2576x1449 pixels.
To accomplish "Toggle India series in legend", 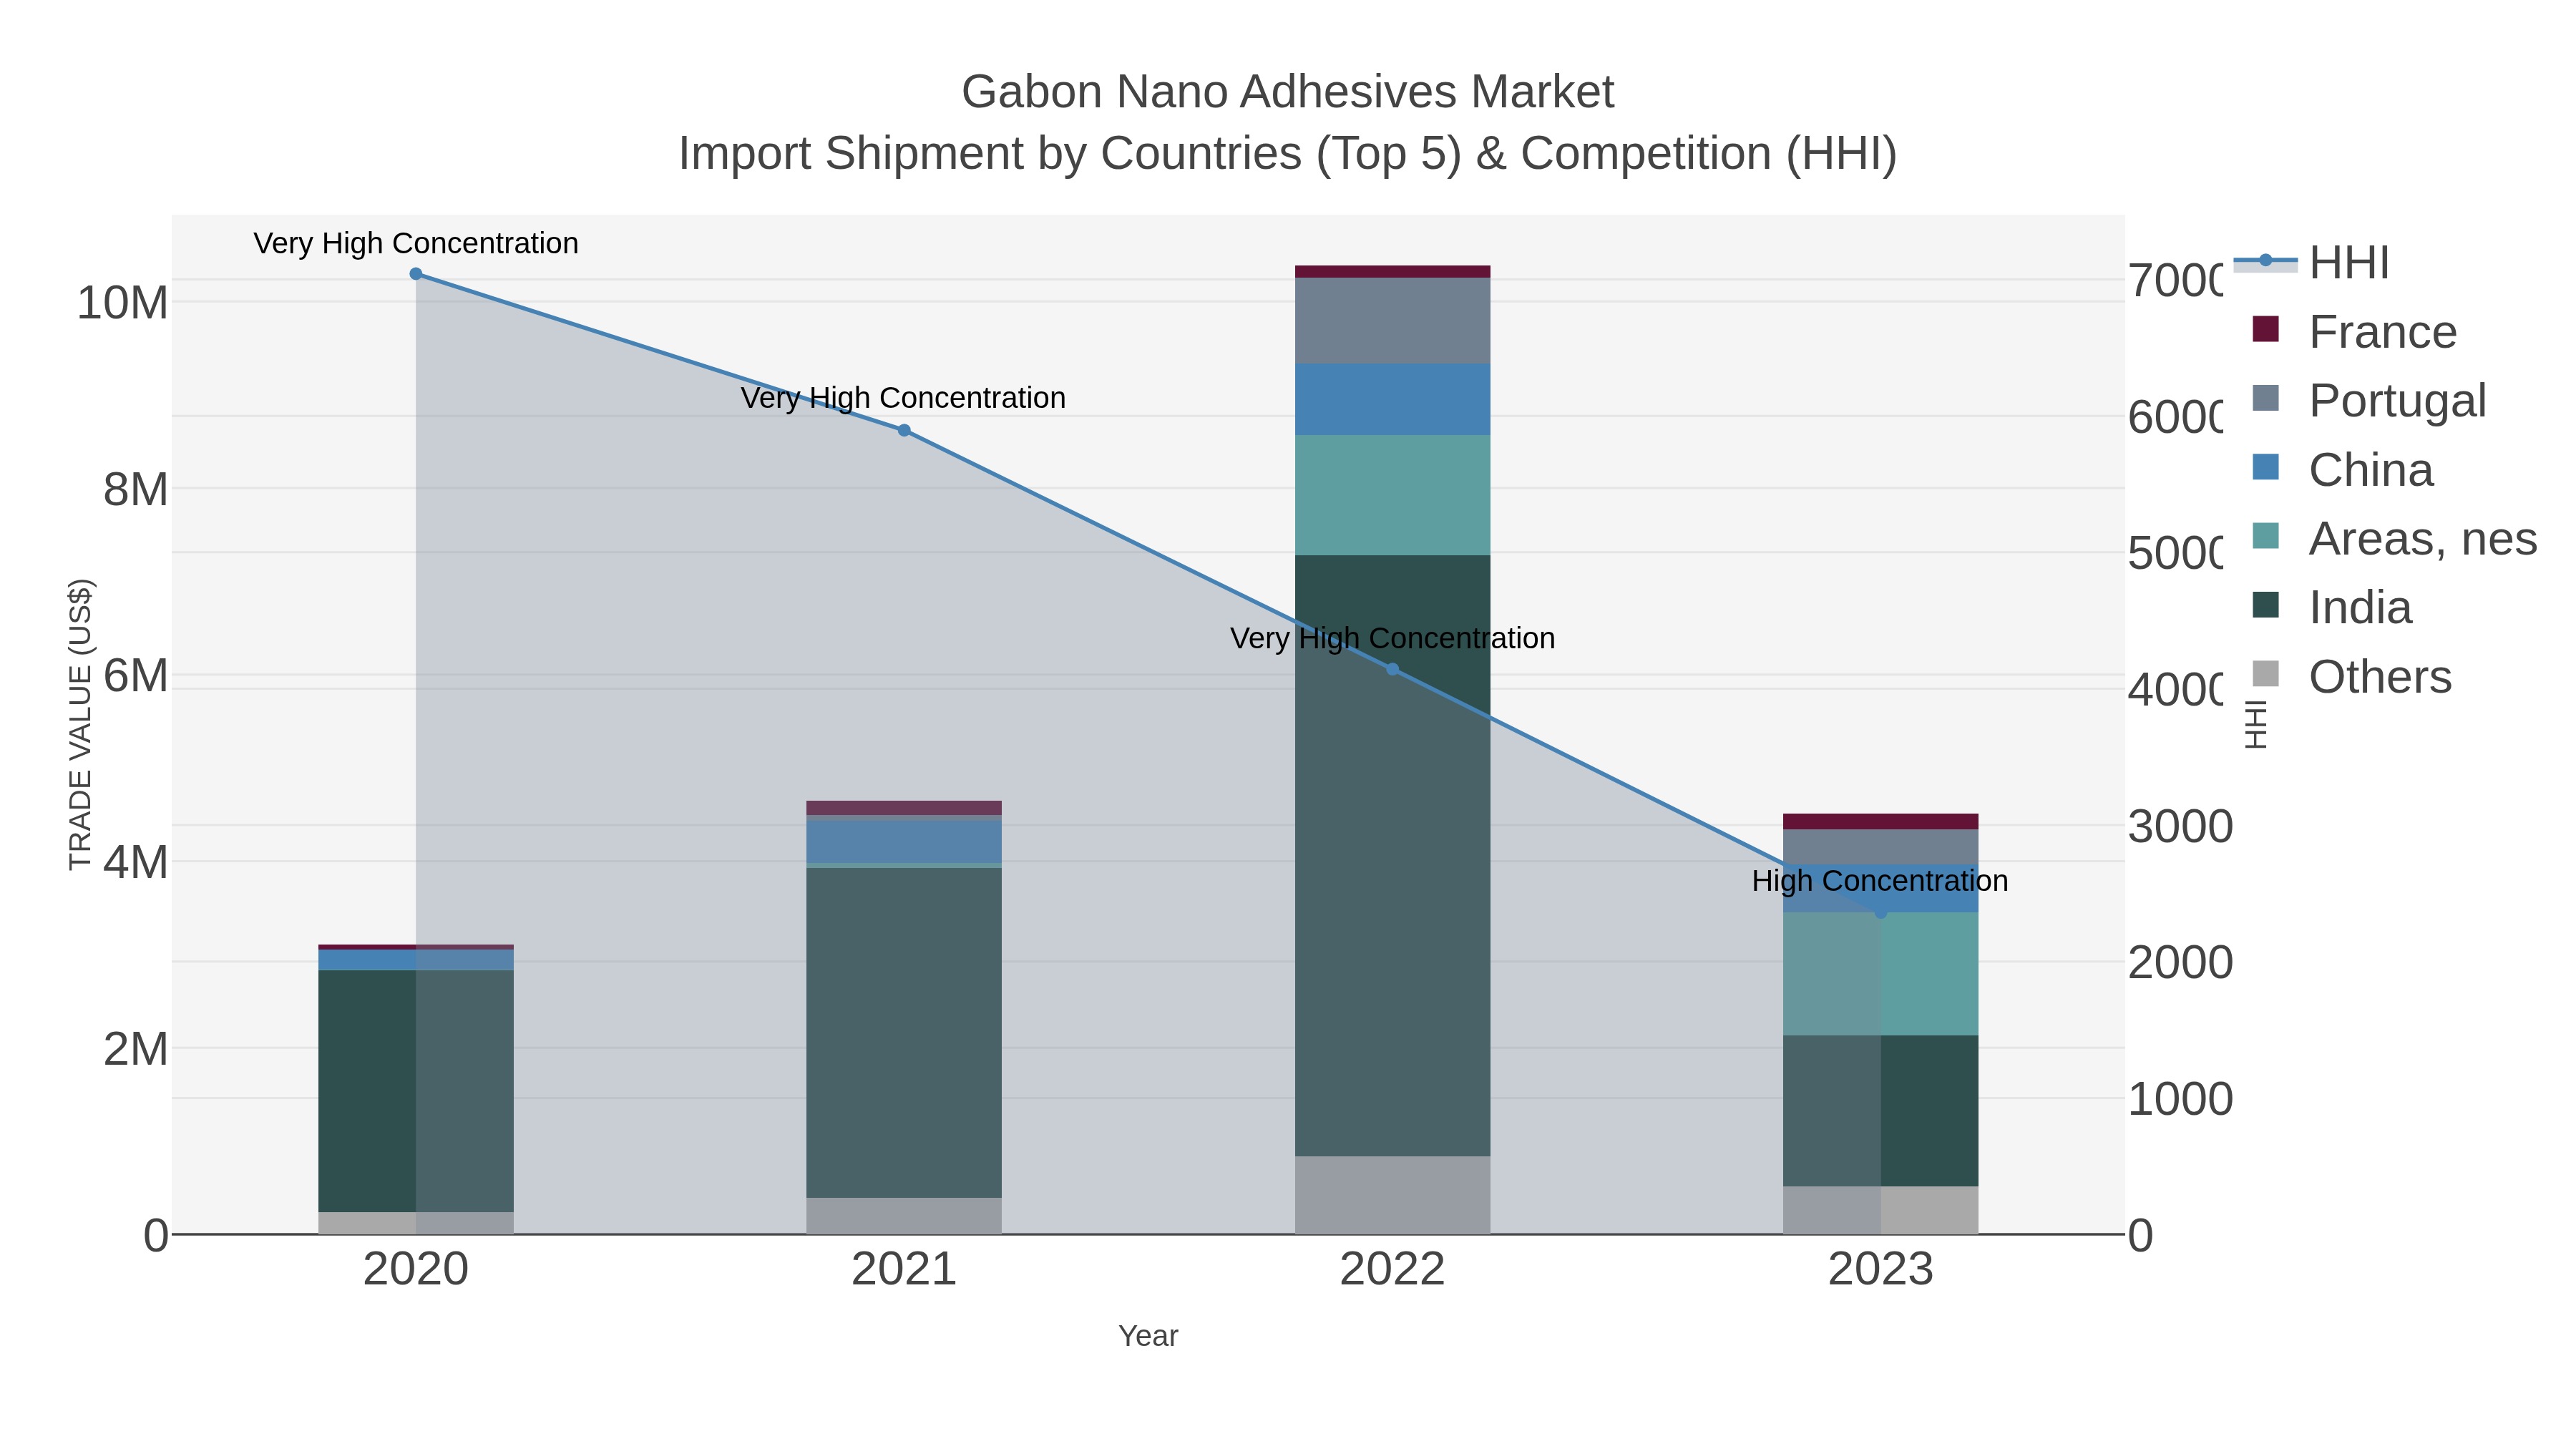I will tap(2332, 608).
